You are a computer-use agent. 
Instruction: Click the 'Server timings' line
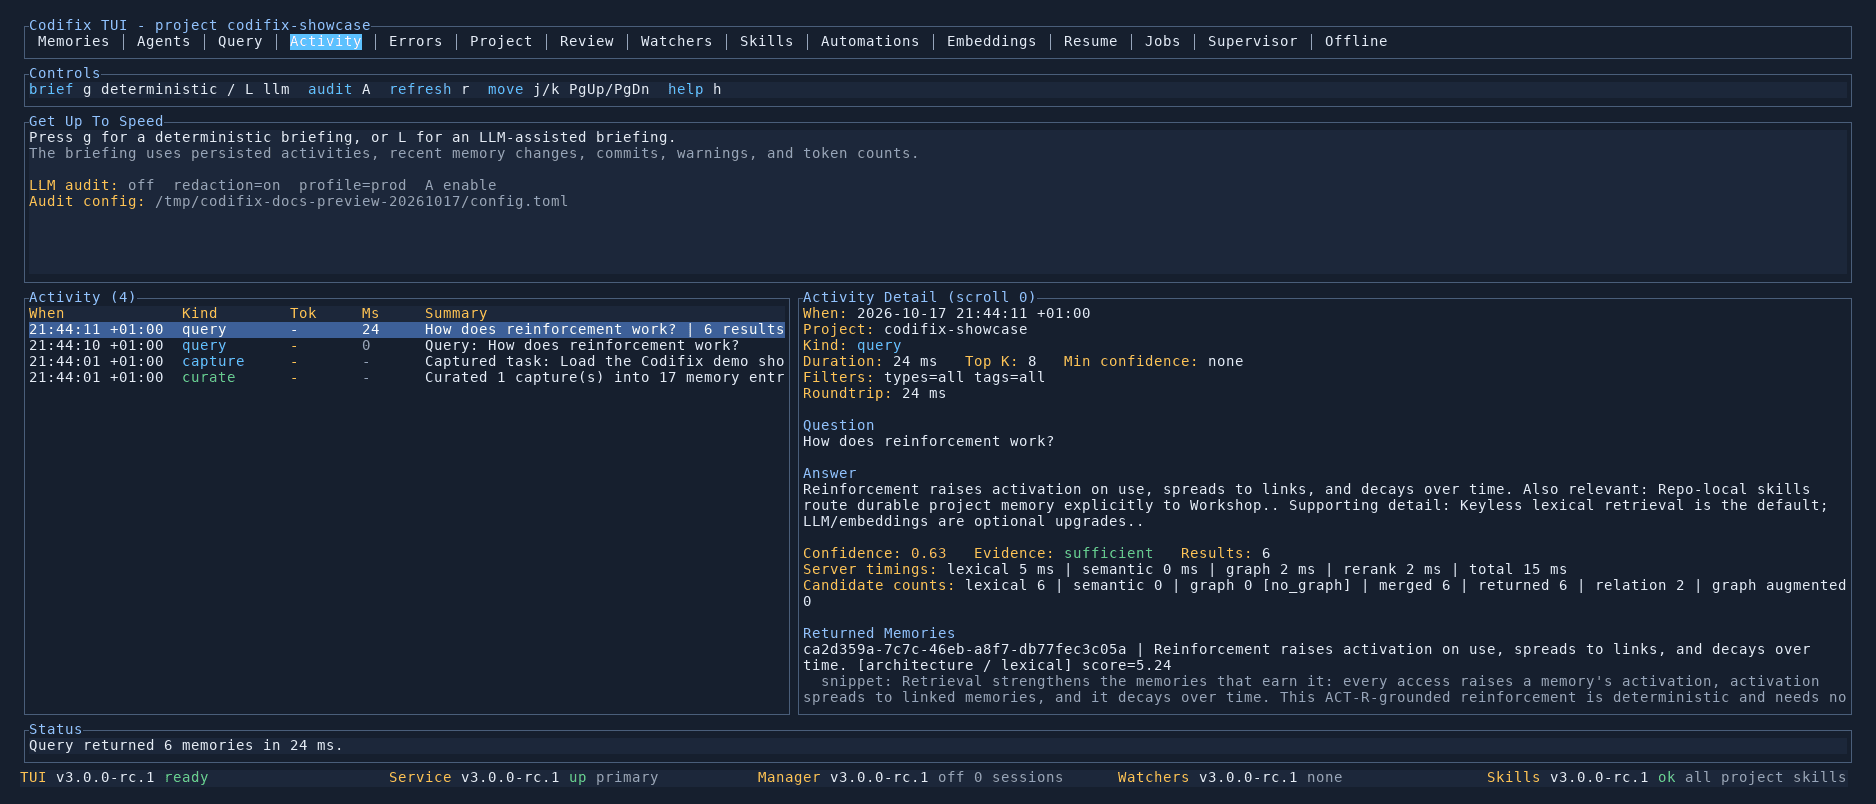[1185, 569]
